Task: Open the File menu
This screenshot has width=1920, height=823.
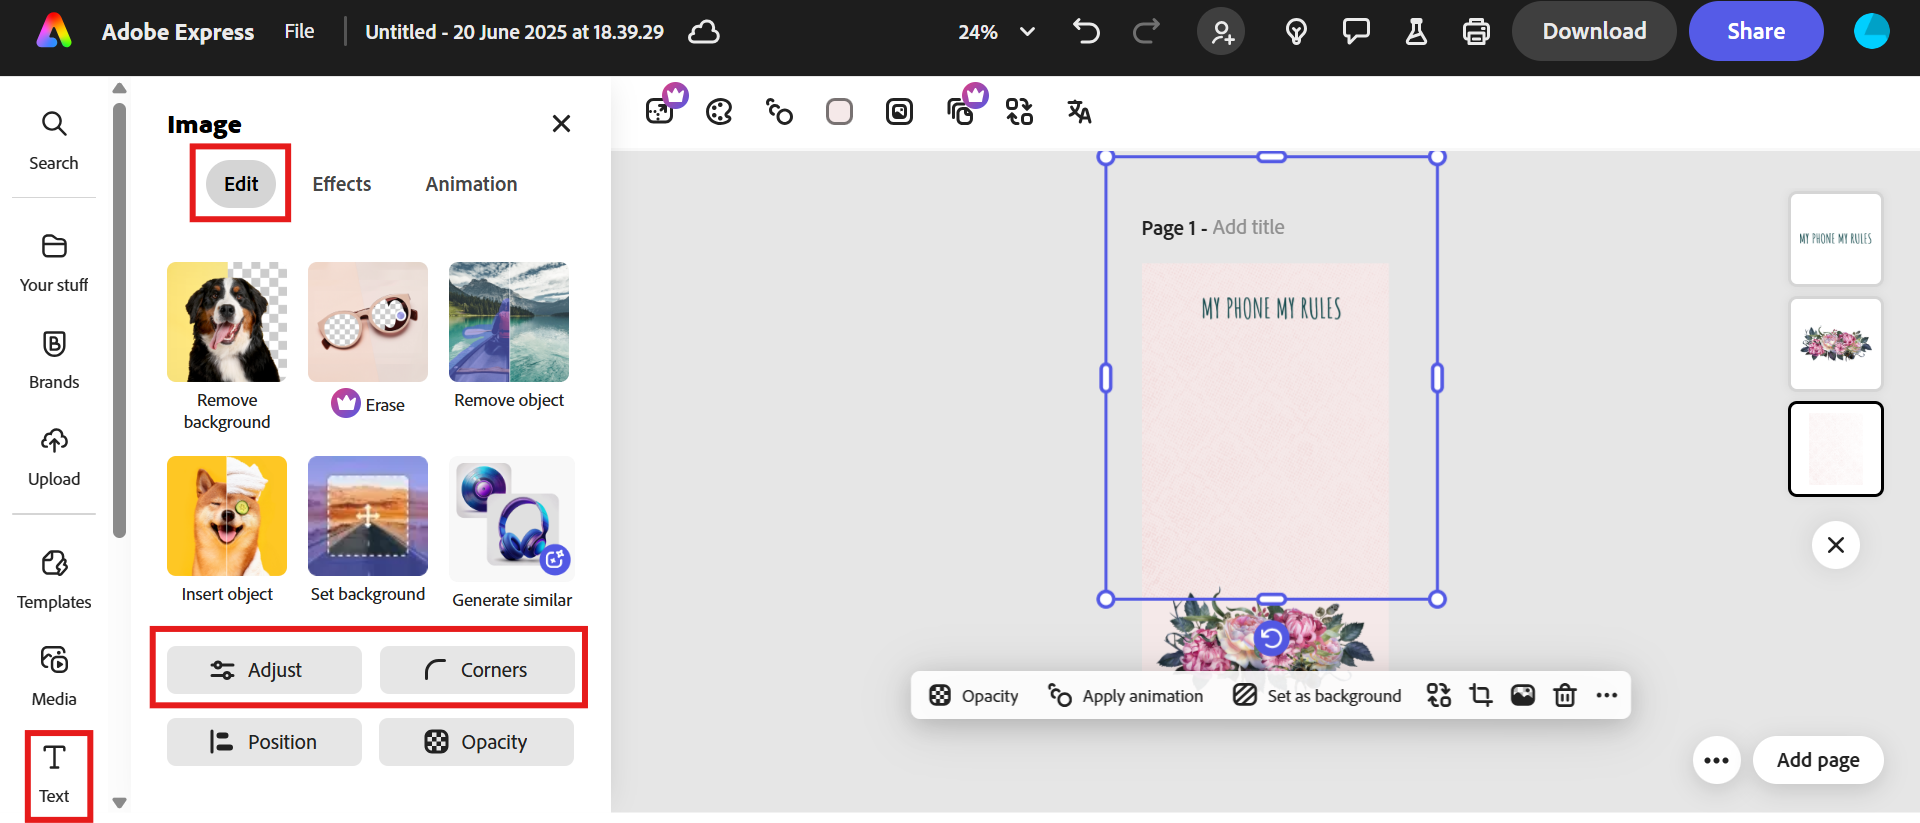Action: pos(299,31)
